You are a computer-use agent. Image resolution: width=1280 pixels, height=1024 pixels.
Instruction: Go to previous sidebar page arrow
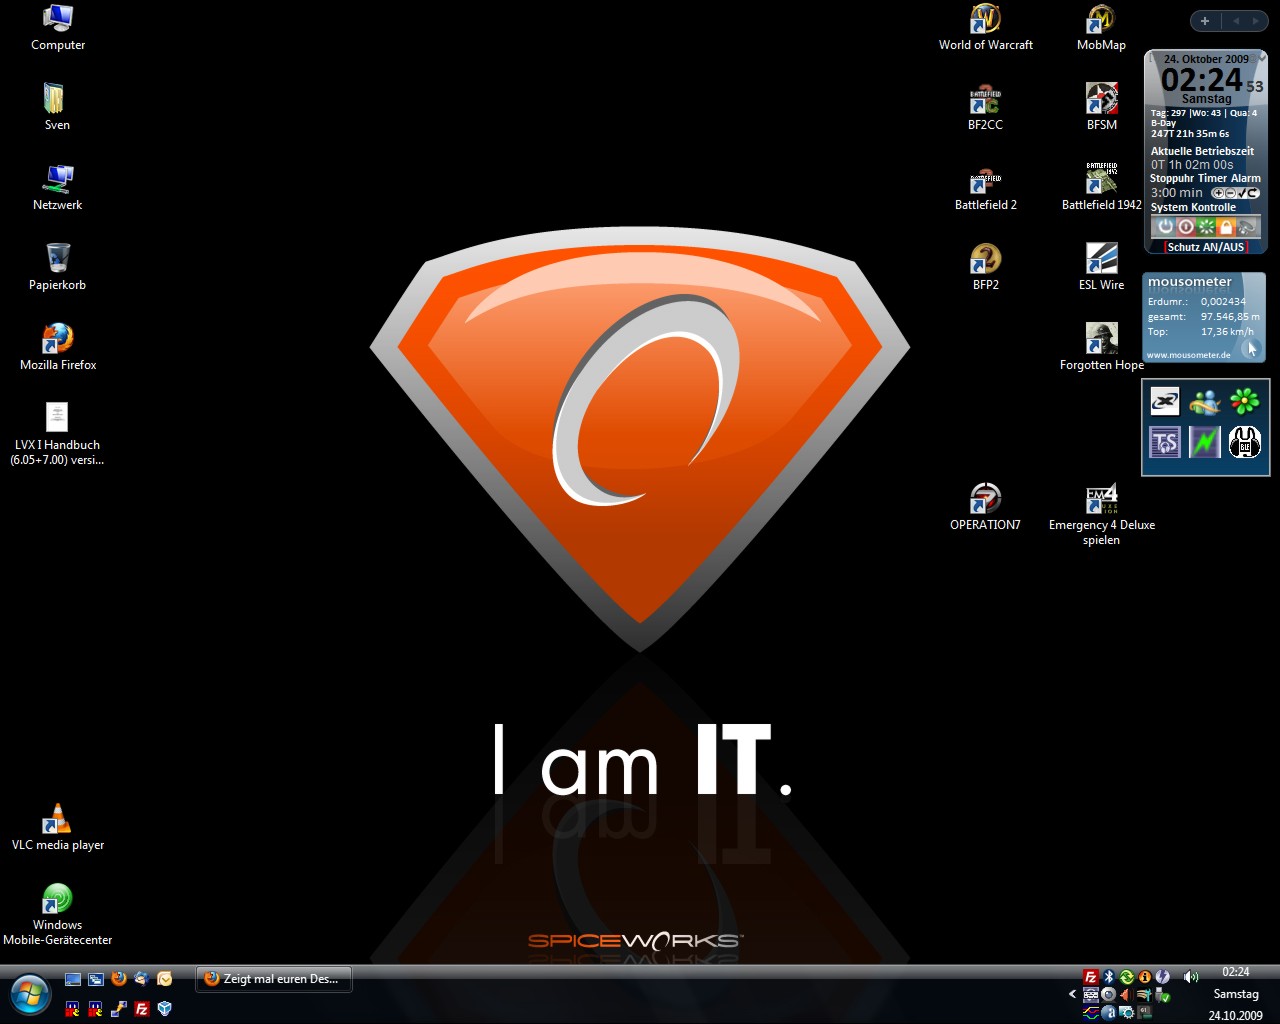(1236, 20)
